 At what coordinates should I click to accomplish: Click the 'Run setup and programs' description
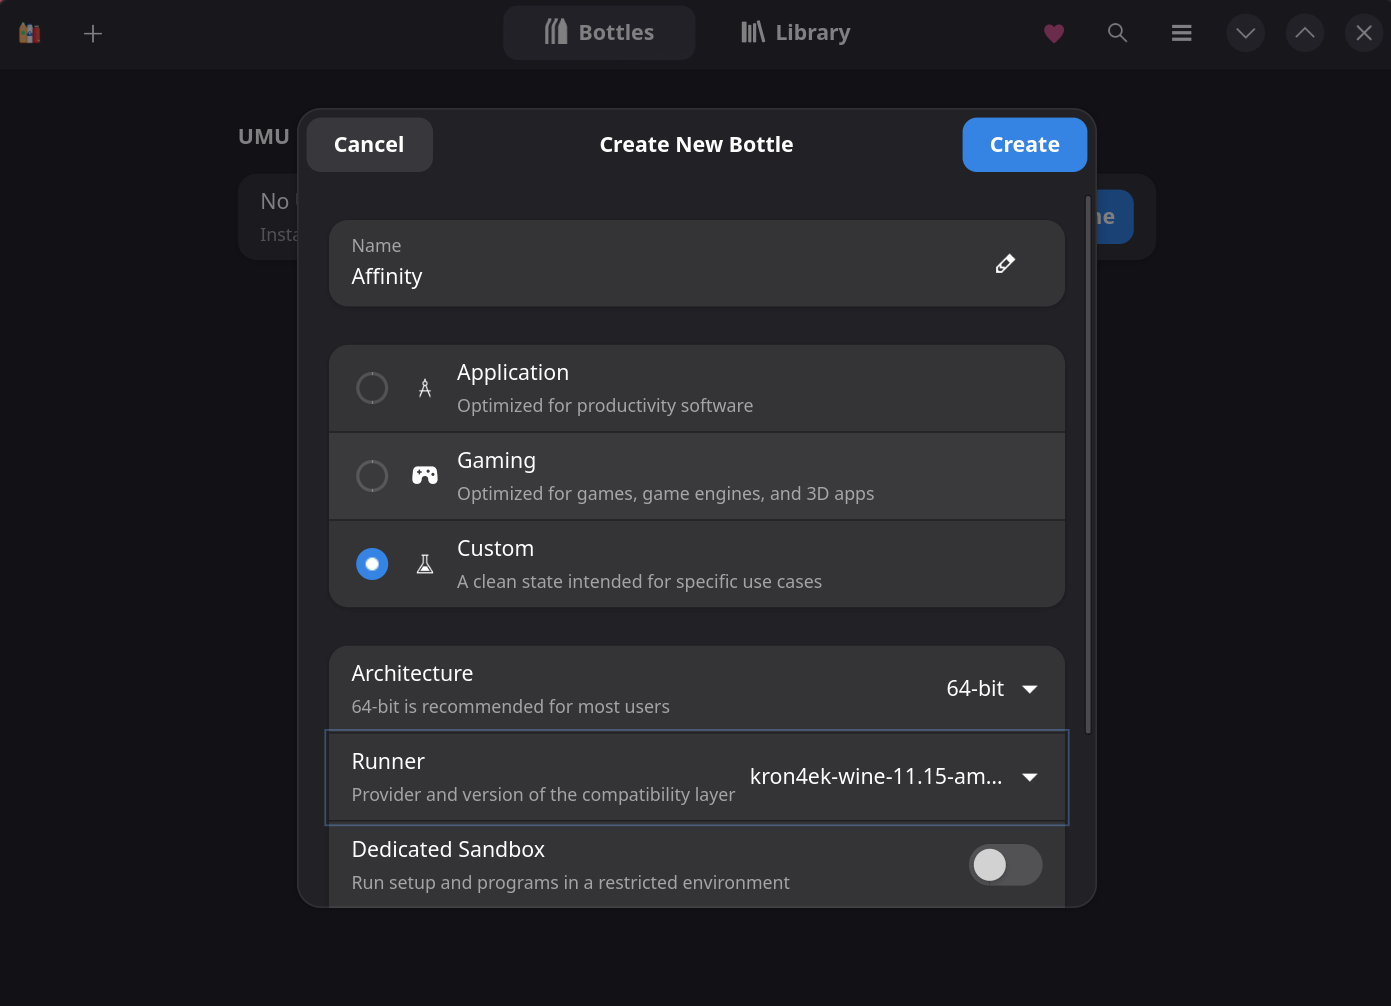571,883
